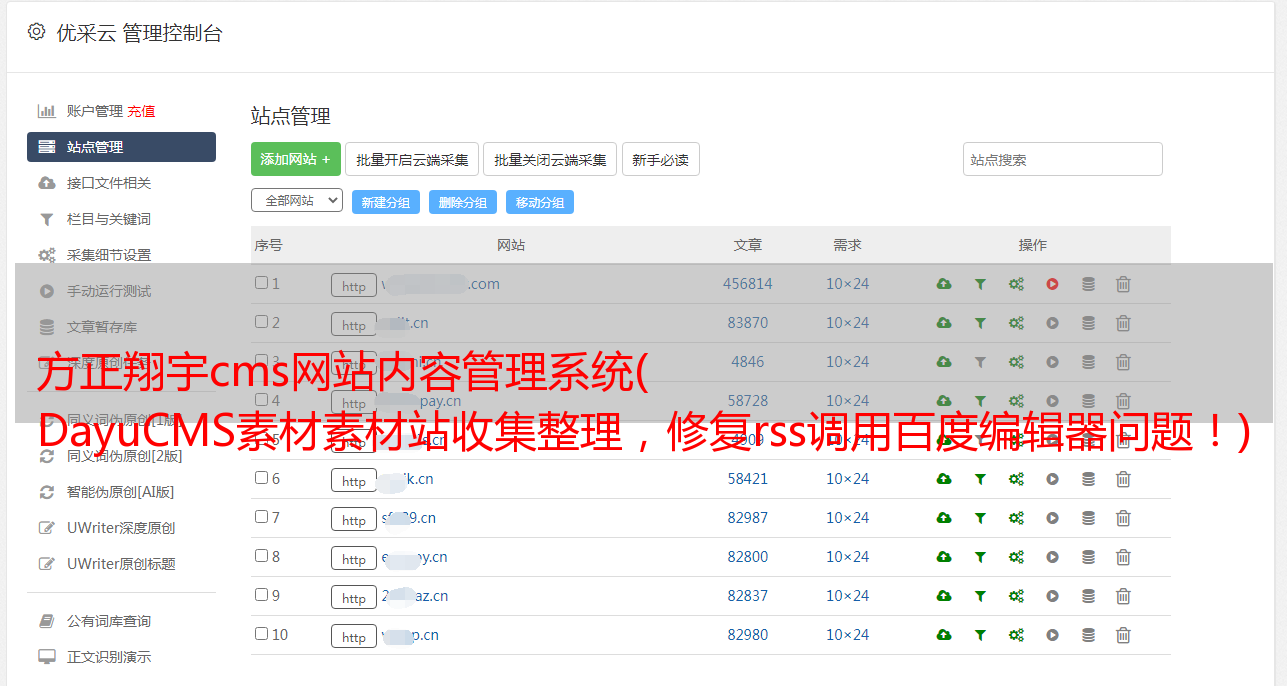
Task: Click the http badge in row 7
Action: (354, 519)
